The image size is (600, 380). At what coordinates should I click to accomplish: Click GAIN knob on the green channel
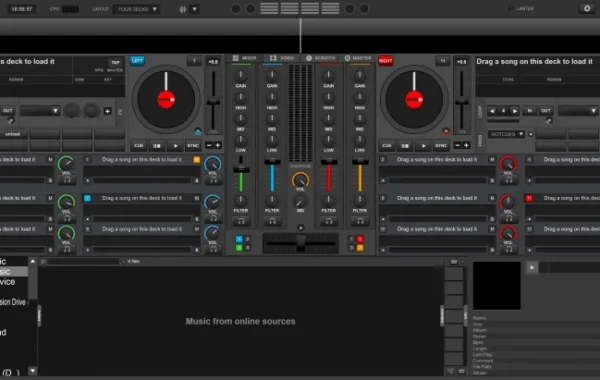pos(241,76)
